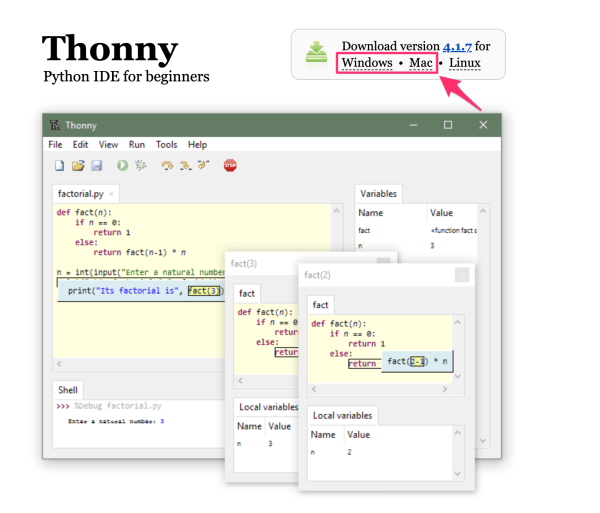This screenshot has width=600, height=513.
Task: Click the Step out debug icon
Action: pyautogui.click(x=204, y=165)
